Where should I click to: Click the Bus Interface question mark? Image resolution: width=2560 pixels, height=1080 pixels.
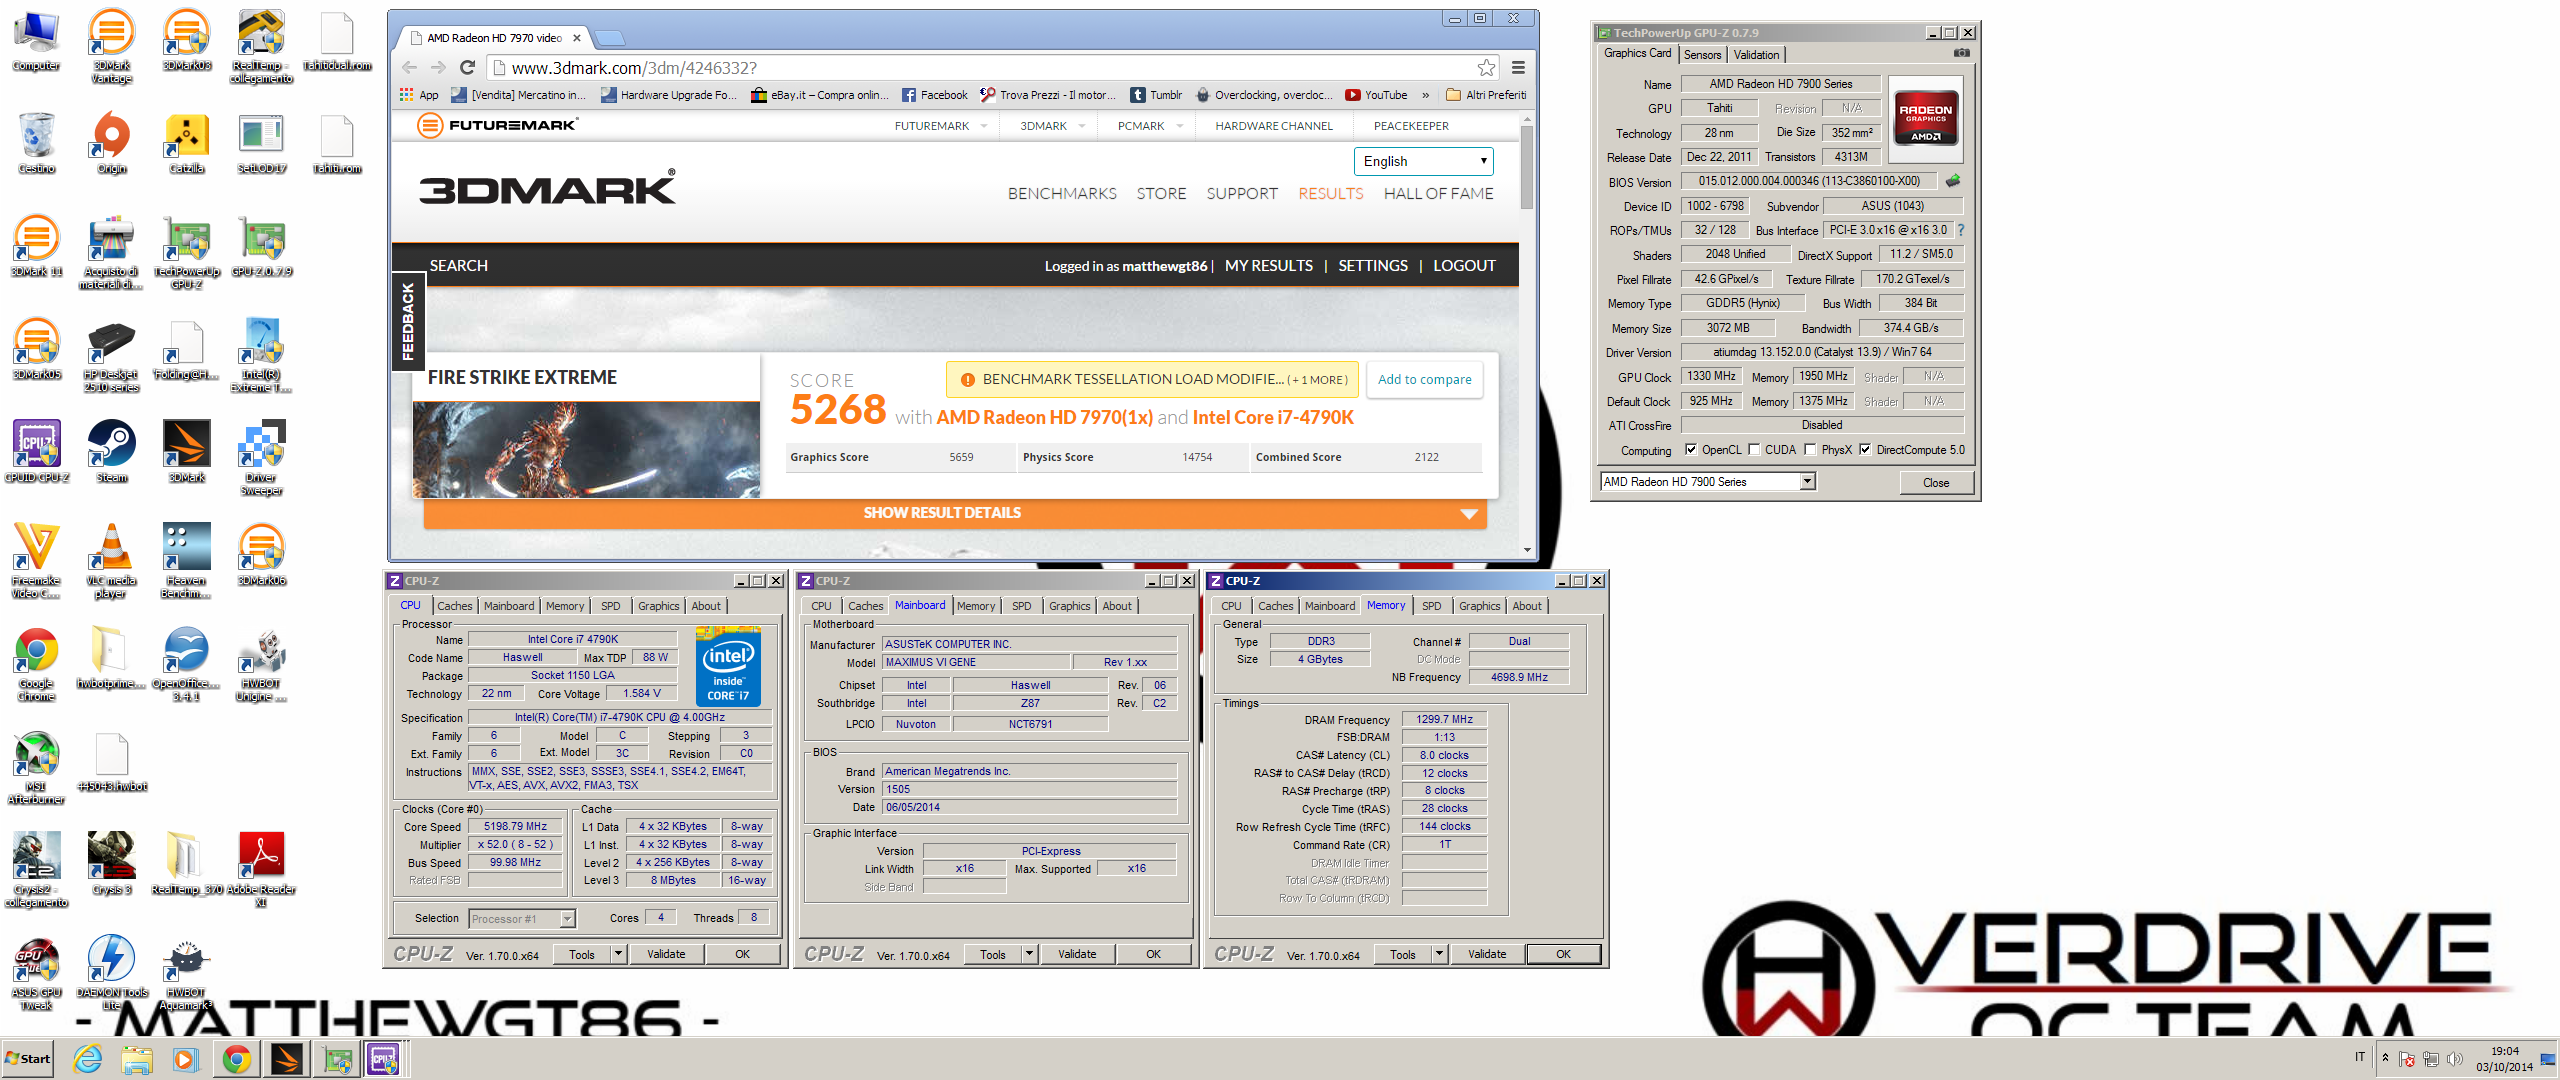point(1960,230)
